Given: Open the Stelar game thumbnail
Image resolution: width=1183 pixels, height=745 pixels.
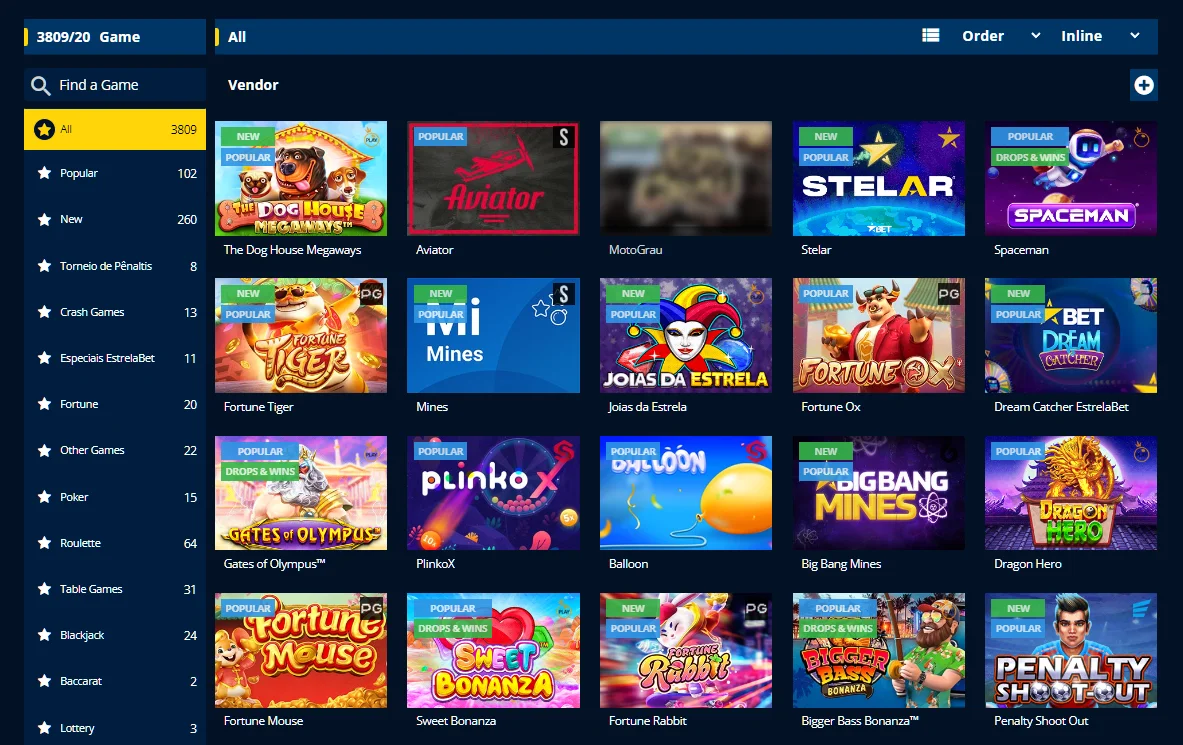Looking at the screenshot, I should click(x=879, y=178).
